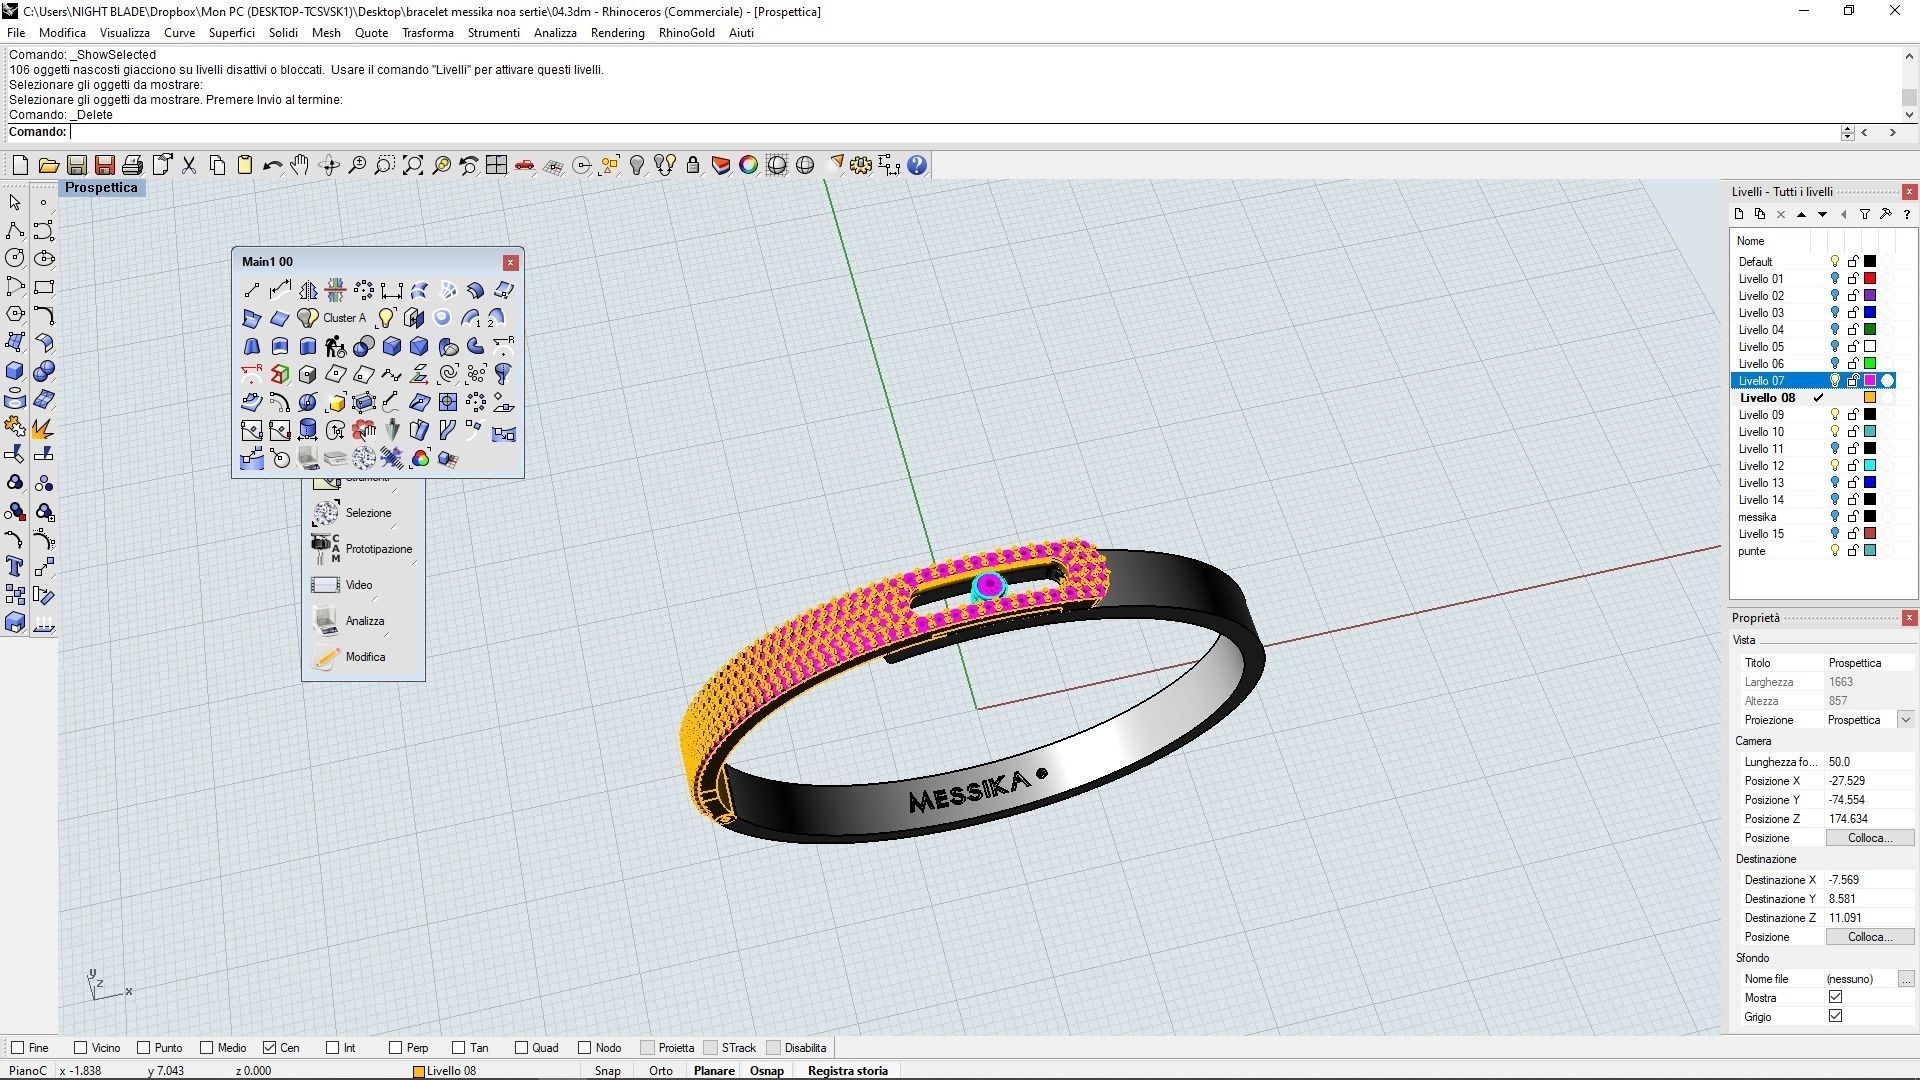The height and width of the screenshot is (1080, 1920).
Task: Uncheck the Mostra background checkbox
Action: (1835, 997)
